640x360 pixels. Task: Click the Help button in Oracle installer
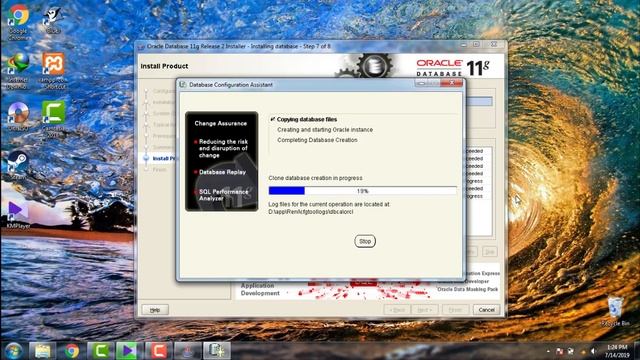point(155,310)
